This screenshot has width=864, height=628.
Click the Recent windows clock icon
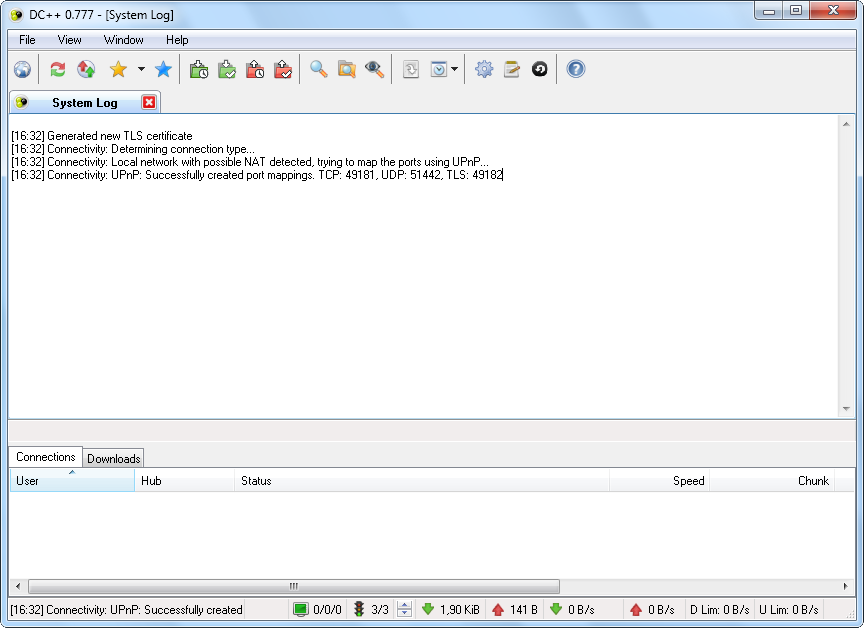(x=439, y=69)
